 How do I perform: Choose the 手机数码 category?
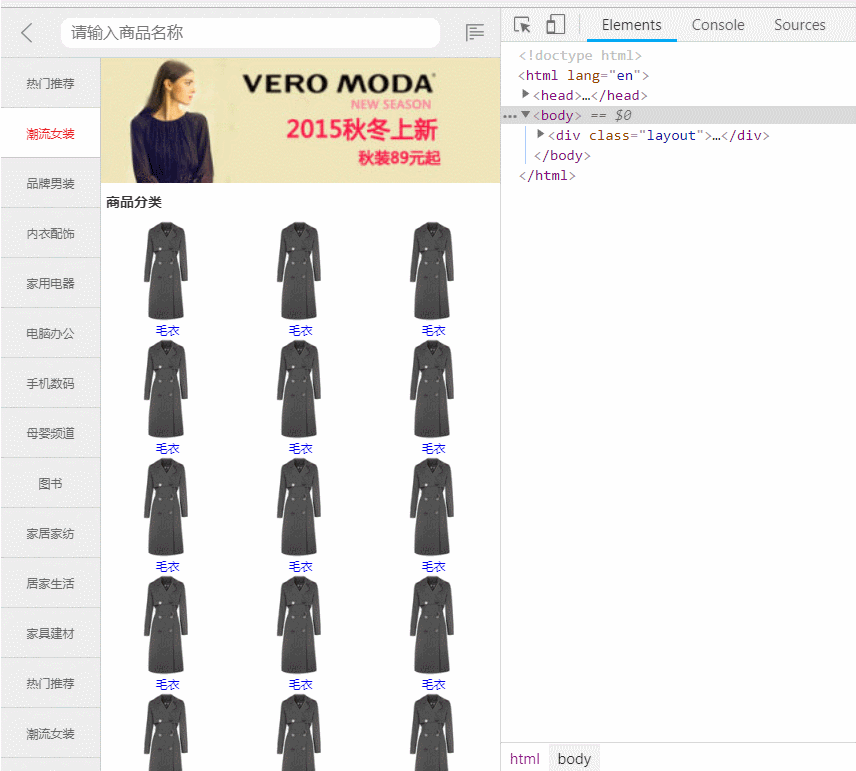(50, 383)
